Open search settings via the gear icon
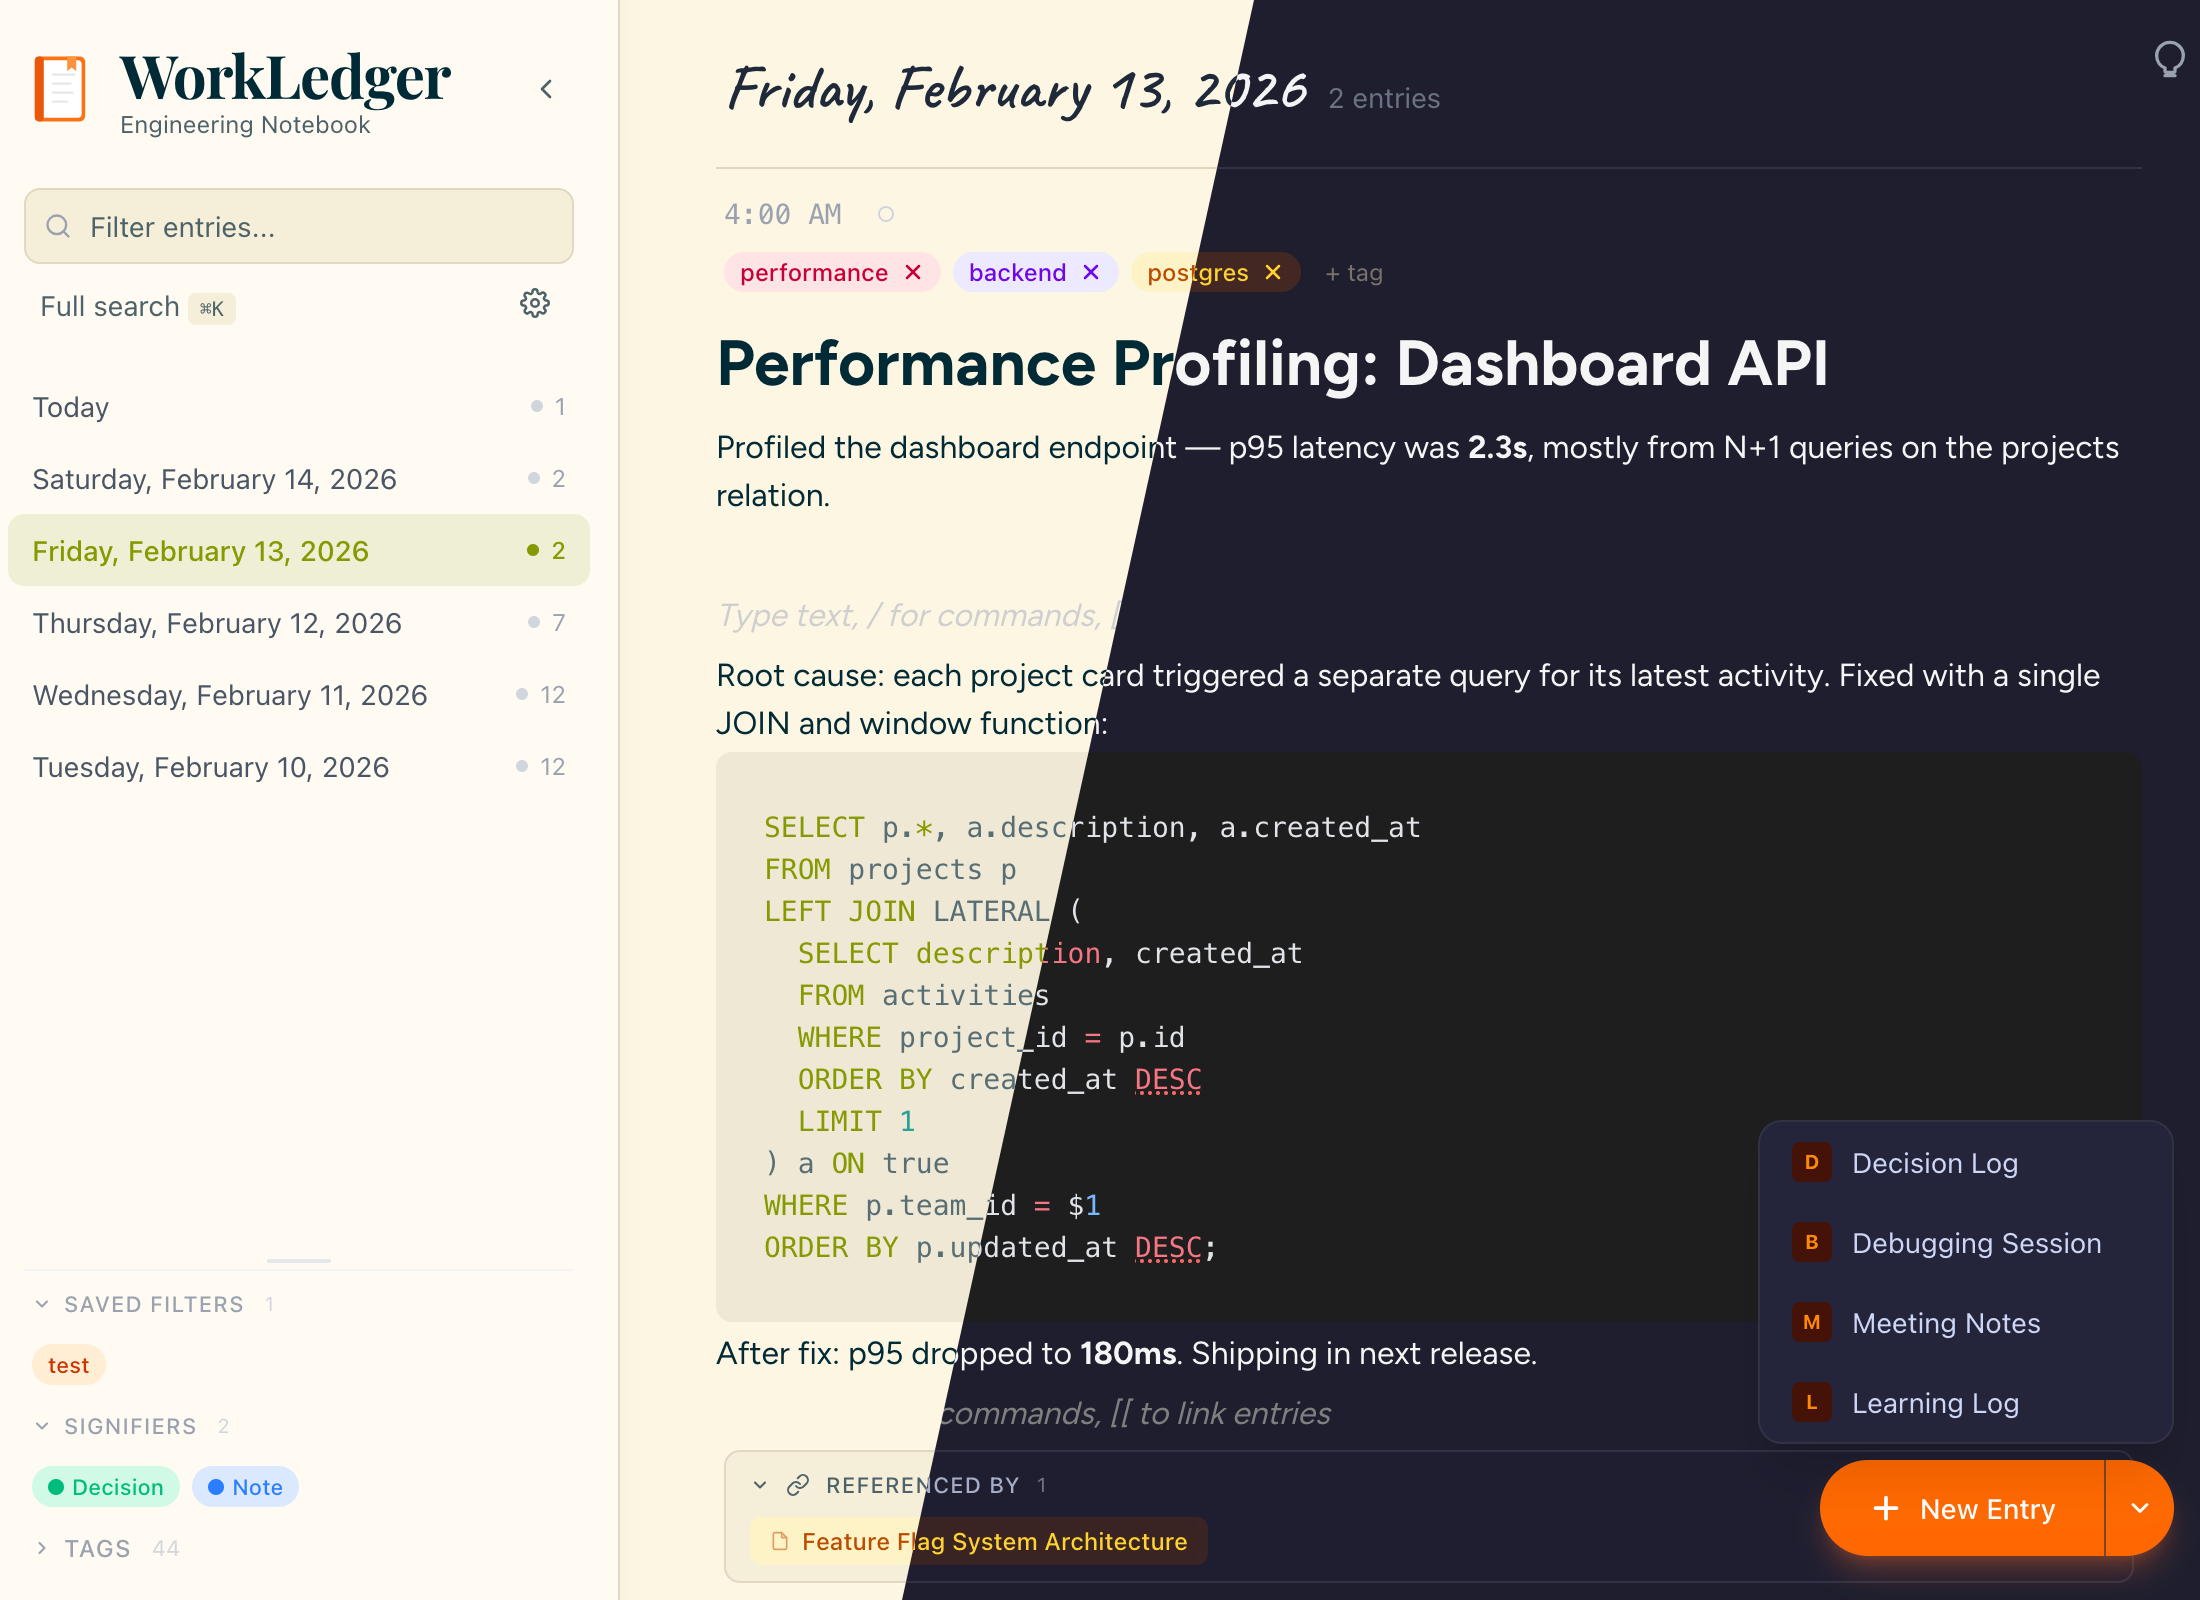Screen dimensions: 2200x1600 [x=535, y=304]
